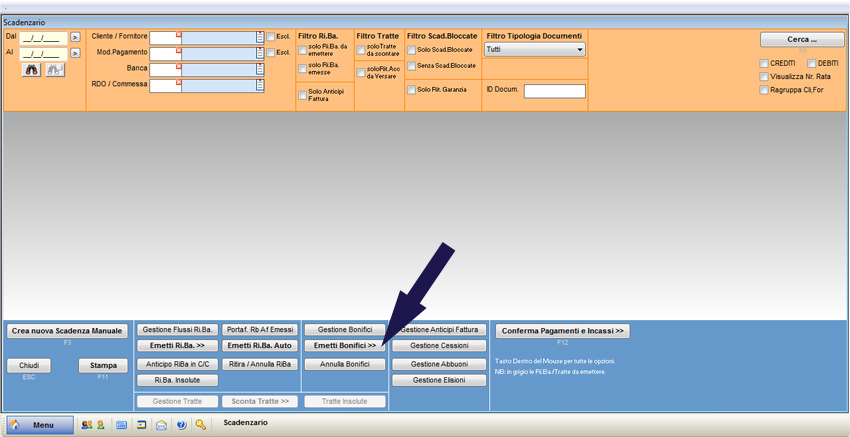This screenshot has height=437, width=850.
Task: Open the envelope mail icon
Action: (161, 425)
